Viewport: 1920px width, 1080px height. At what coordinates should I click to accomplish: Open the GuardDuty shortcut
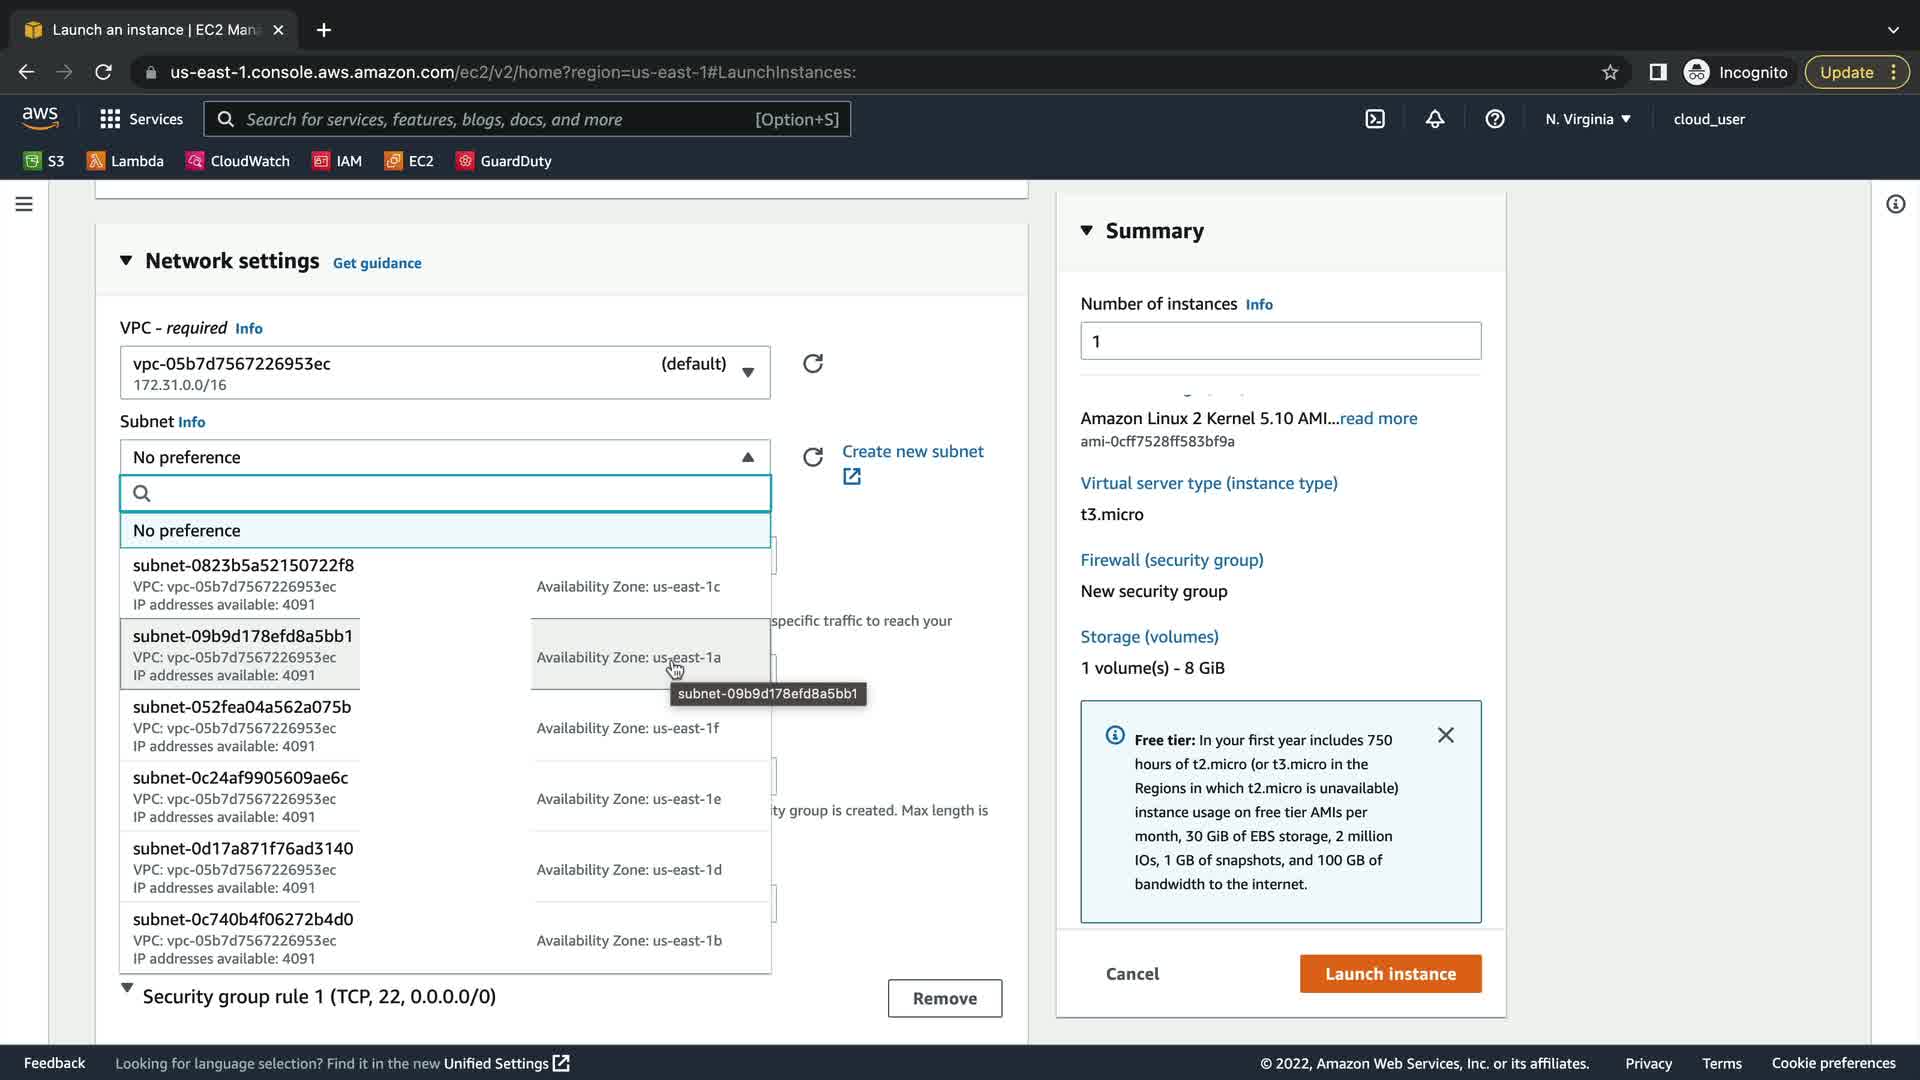click(504, 161)
